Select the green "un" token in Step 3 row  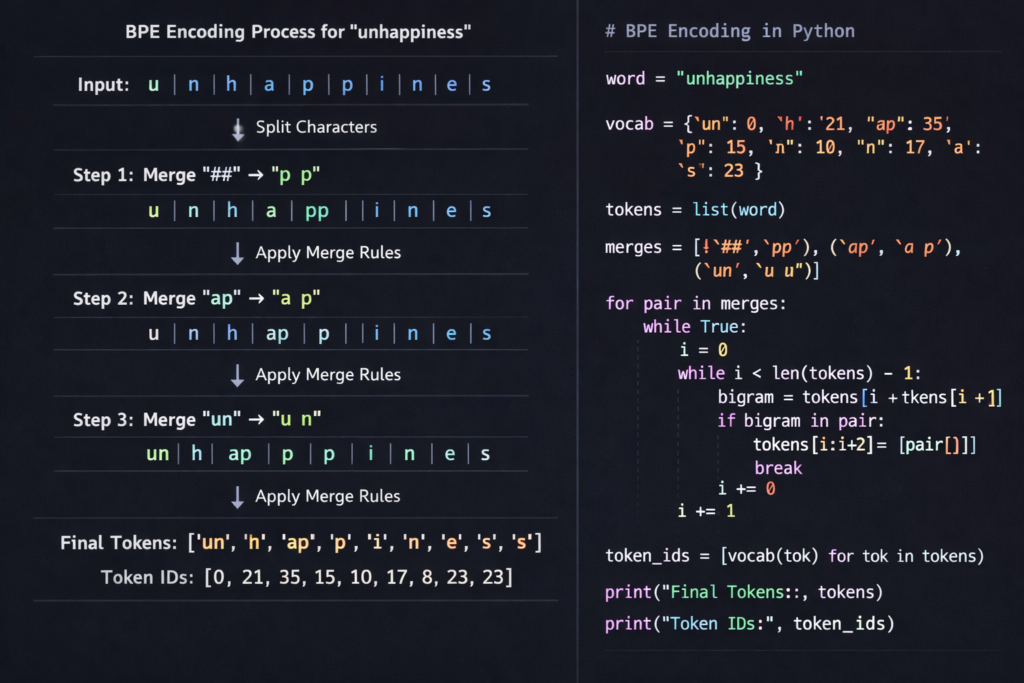158,454
